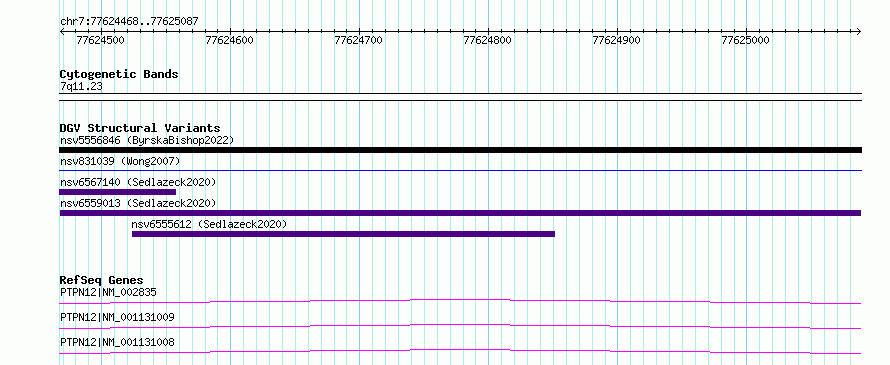Click the 77624700 ruler tick label
Viewport: 890px width, 365px height.
pos(359,40)
